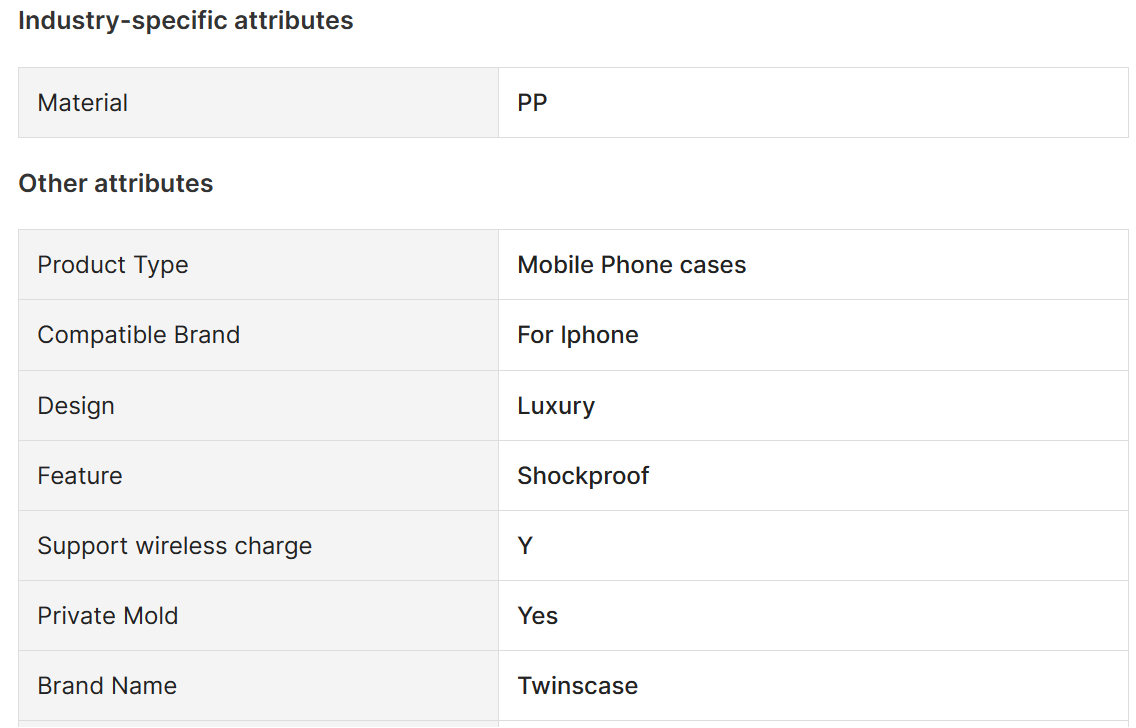Viewport: 1136px width, 728px height.
Task: Click the Product Type label
Action: (x=113, y=265)
